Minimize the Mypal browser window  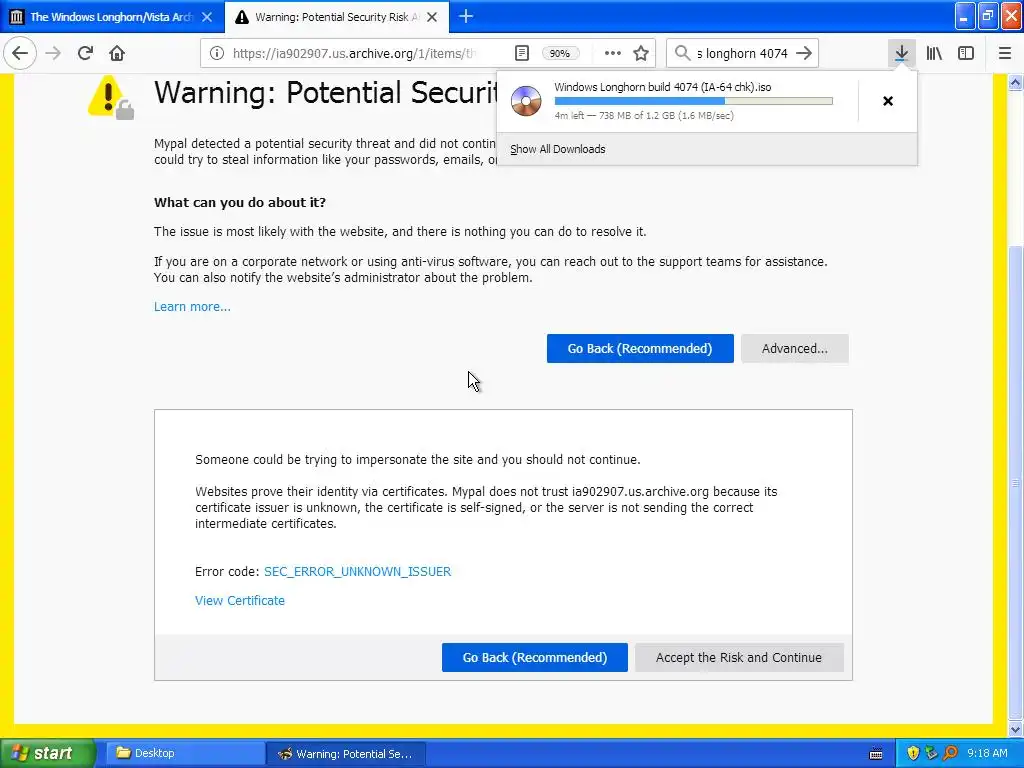[x=965, y=17]
